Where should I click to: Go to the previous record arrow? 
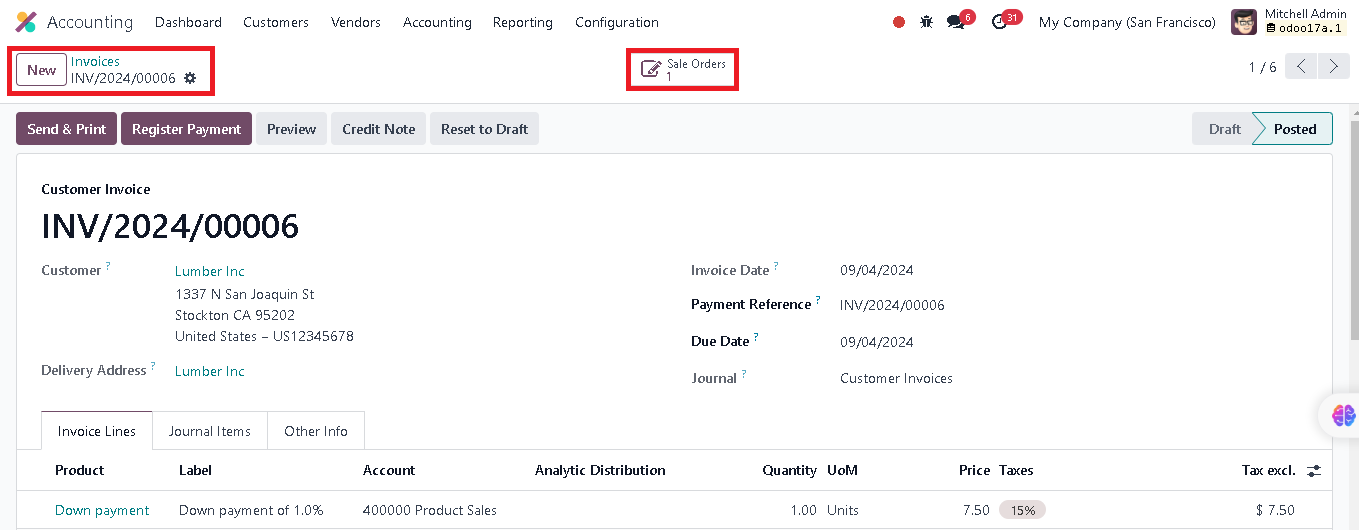point(1301,67)
